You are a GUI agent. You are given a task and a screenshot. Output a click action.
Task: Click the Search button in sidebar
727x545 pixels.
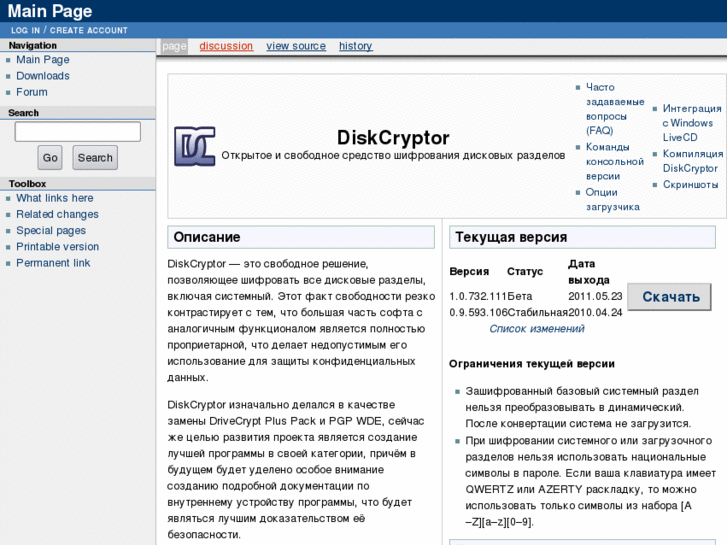coord(95,158)
